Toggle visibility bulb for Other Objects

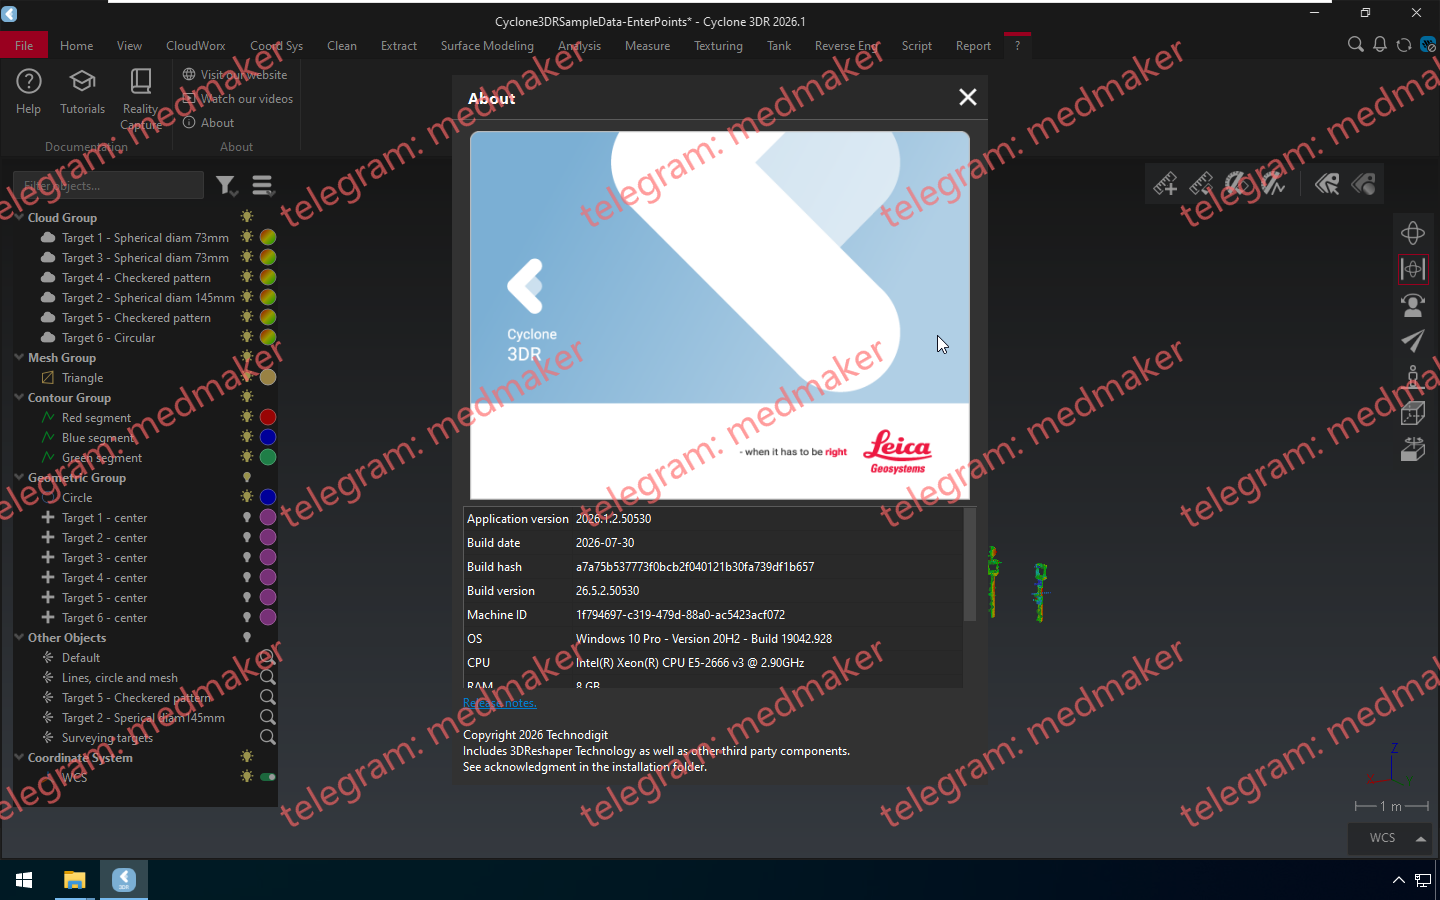(x=247, y=637)
